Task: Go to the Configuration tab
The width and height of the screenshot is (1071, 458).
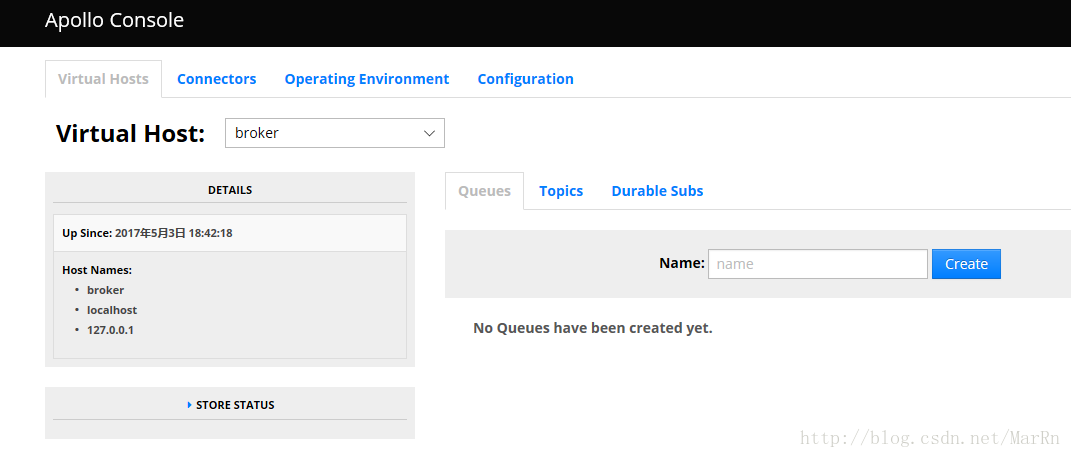Action: coord(525,79)
